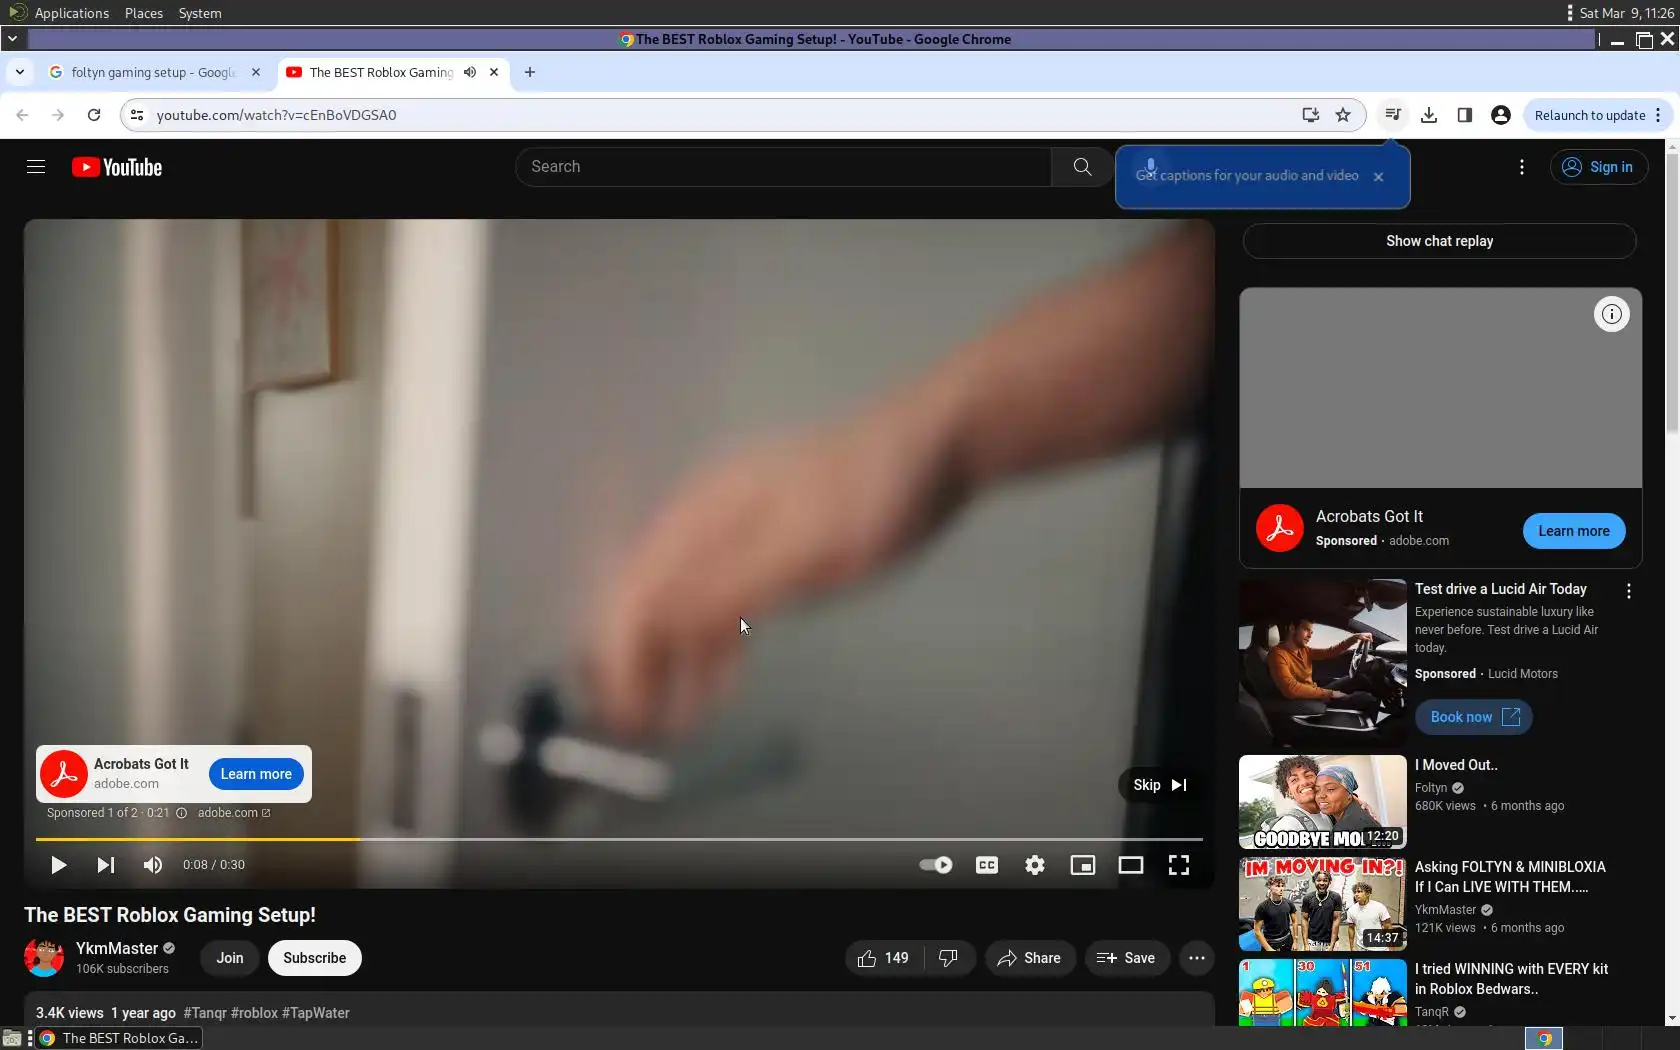Click the search magnifier button

pyautogui.click(x=1082, y=167)
